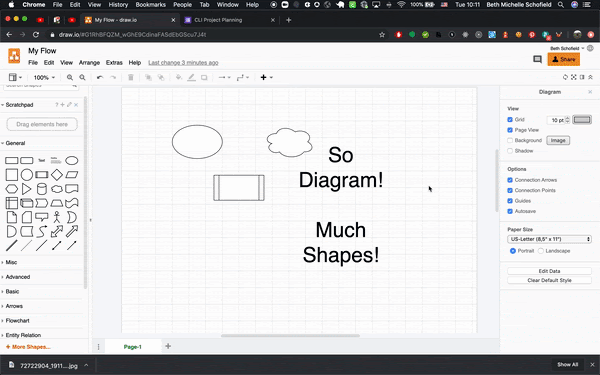Enable the Background checkbox
The width and height of the screenshot is (600, 375).
tap(510, 140)
